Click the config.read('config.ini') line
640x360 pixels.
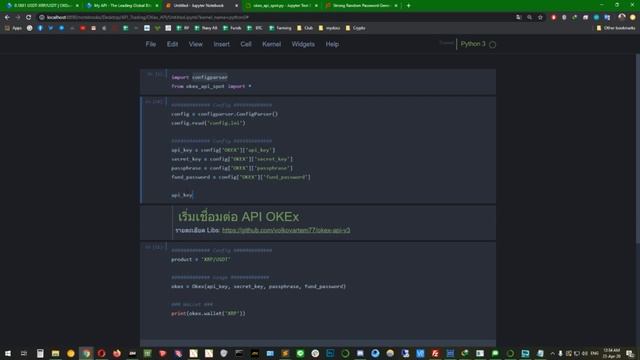[x=208, y=123]
